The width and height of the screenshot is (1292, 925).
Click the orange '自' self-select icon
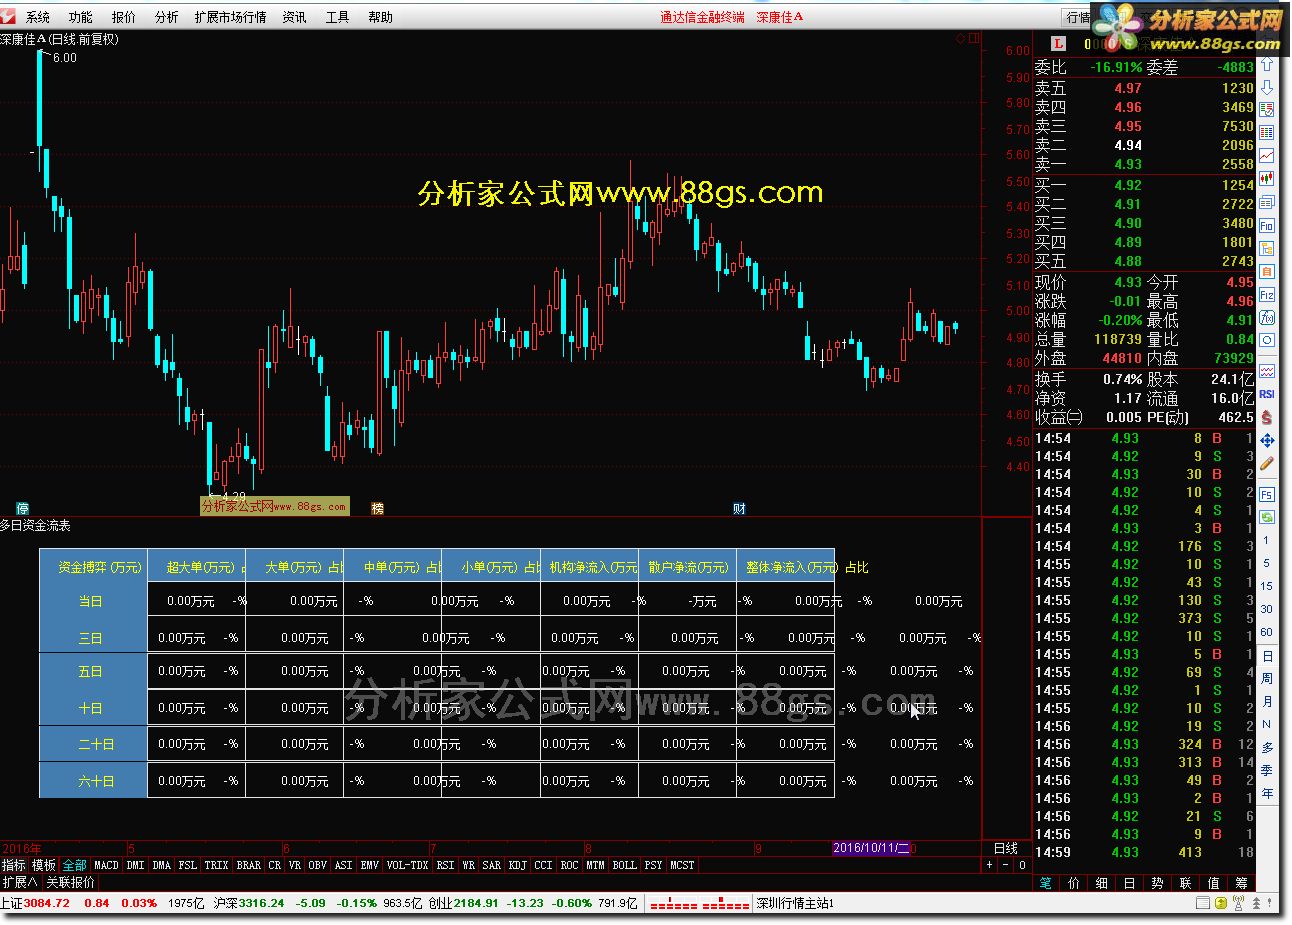[1267, 272]
